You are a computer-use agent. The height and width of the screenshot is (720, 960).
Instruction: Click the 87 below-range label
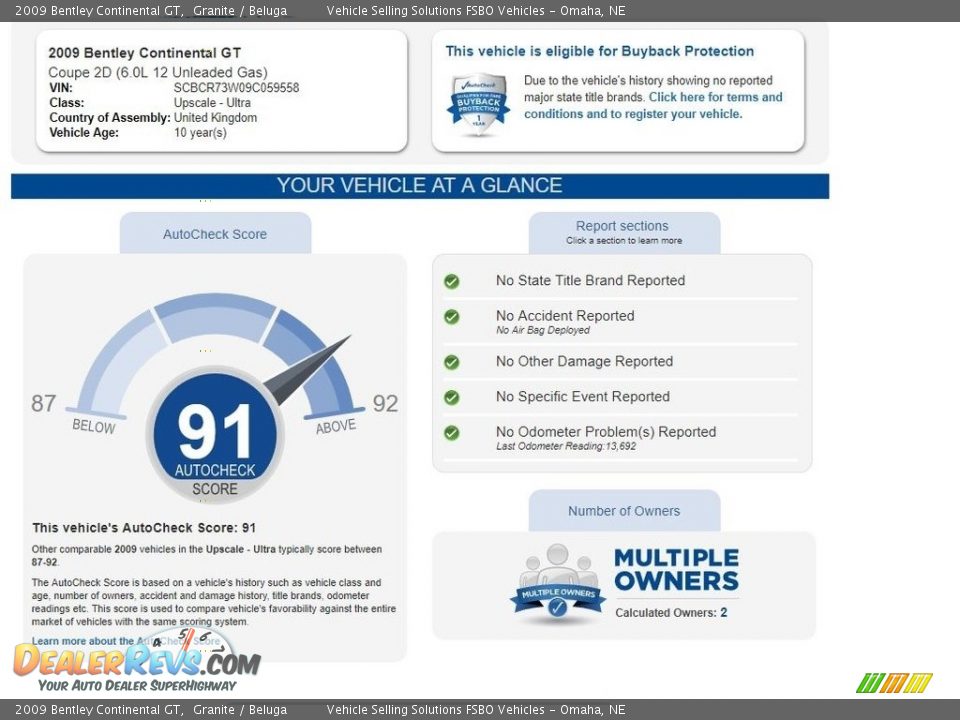(43, 403)
